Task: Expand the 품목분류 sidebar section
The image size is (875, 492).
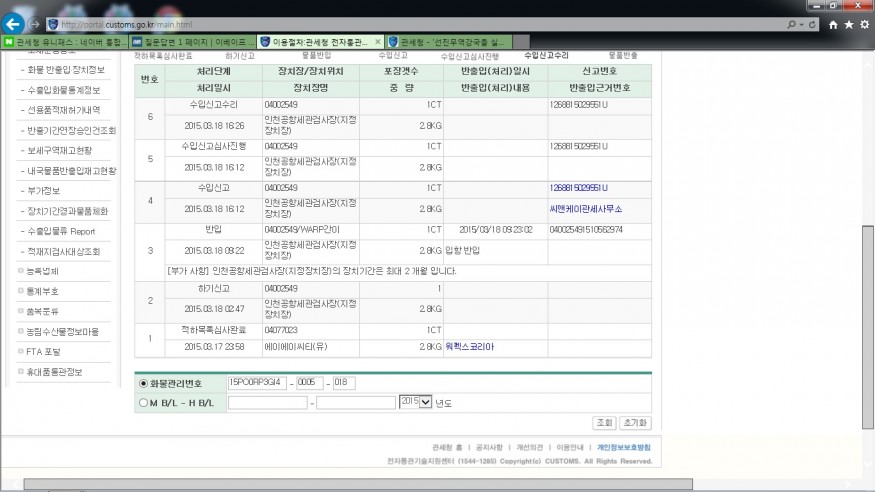Action: 42,311
